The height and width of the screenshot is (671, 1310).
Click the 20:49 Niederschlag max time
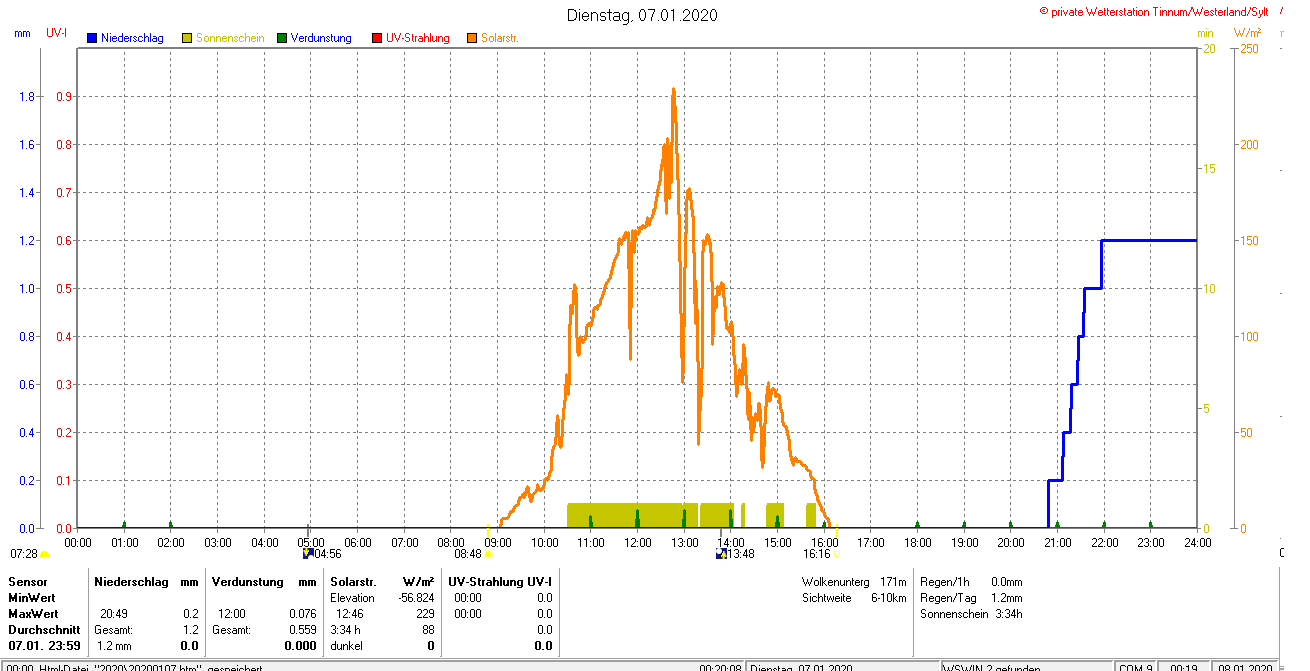tap(113, 613)
